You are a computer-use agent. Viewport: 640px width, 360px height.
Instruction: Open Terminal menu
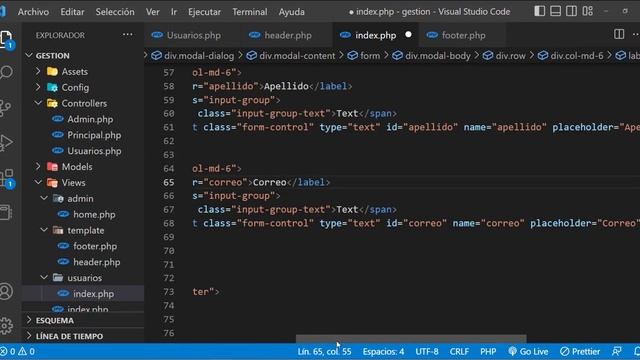click(x=250, y=12)
